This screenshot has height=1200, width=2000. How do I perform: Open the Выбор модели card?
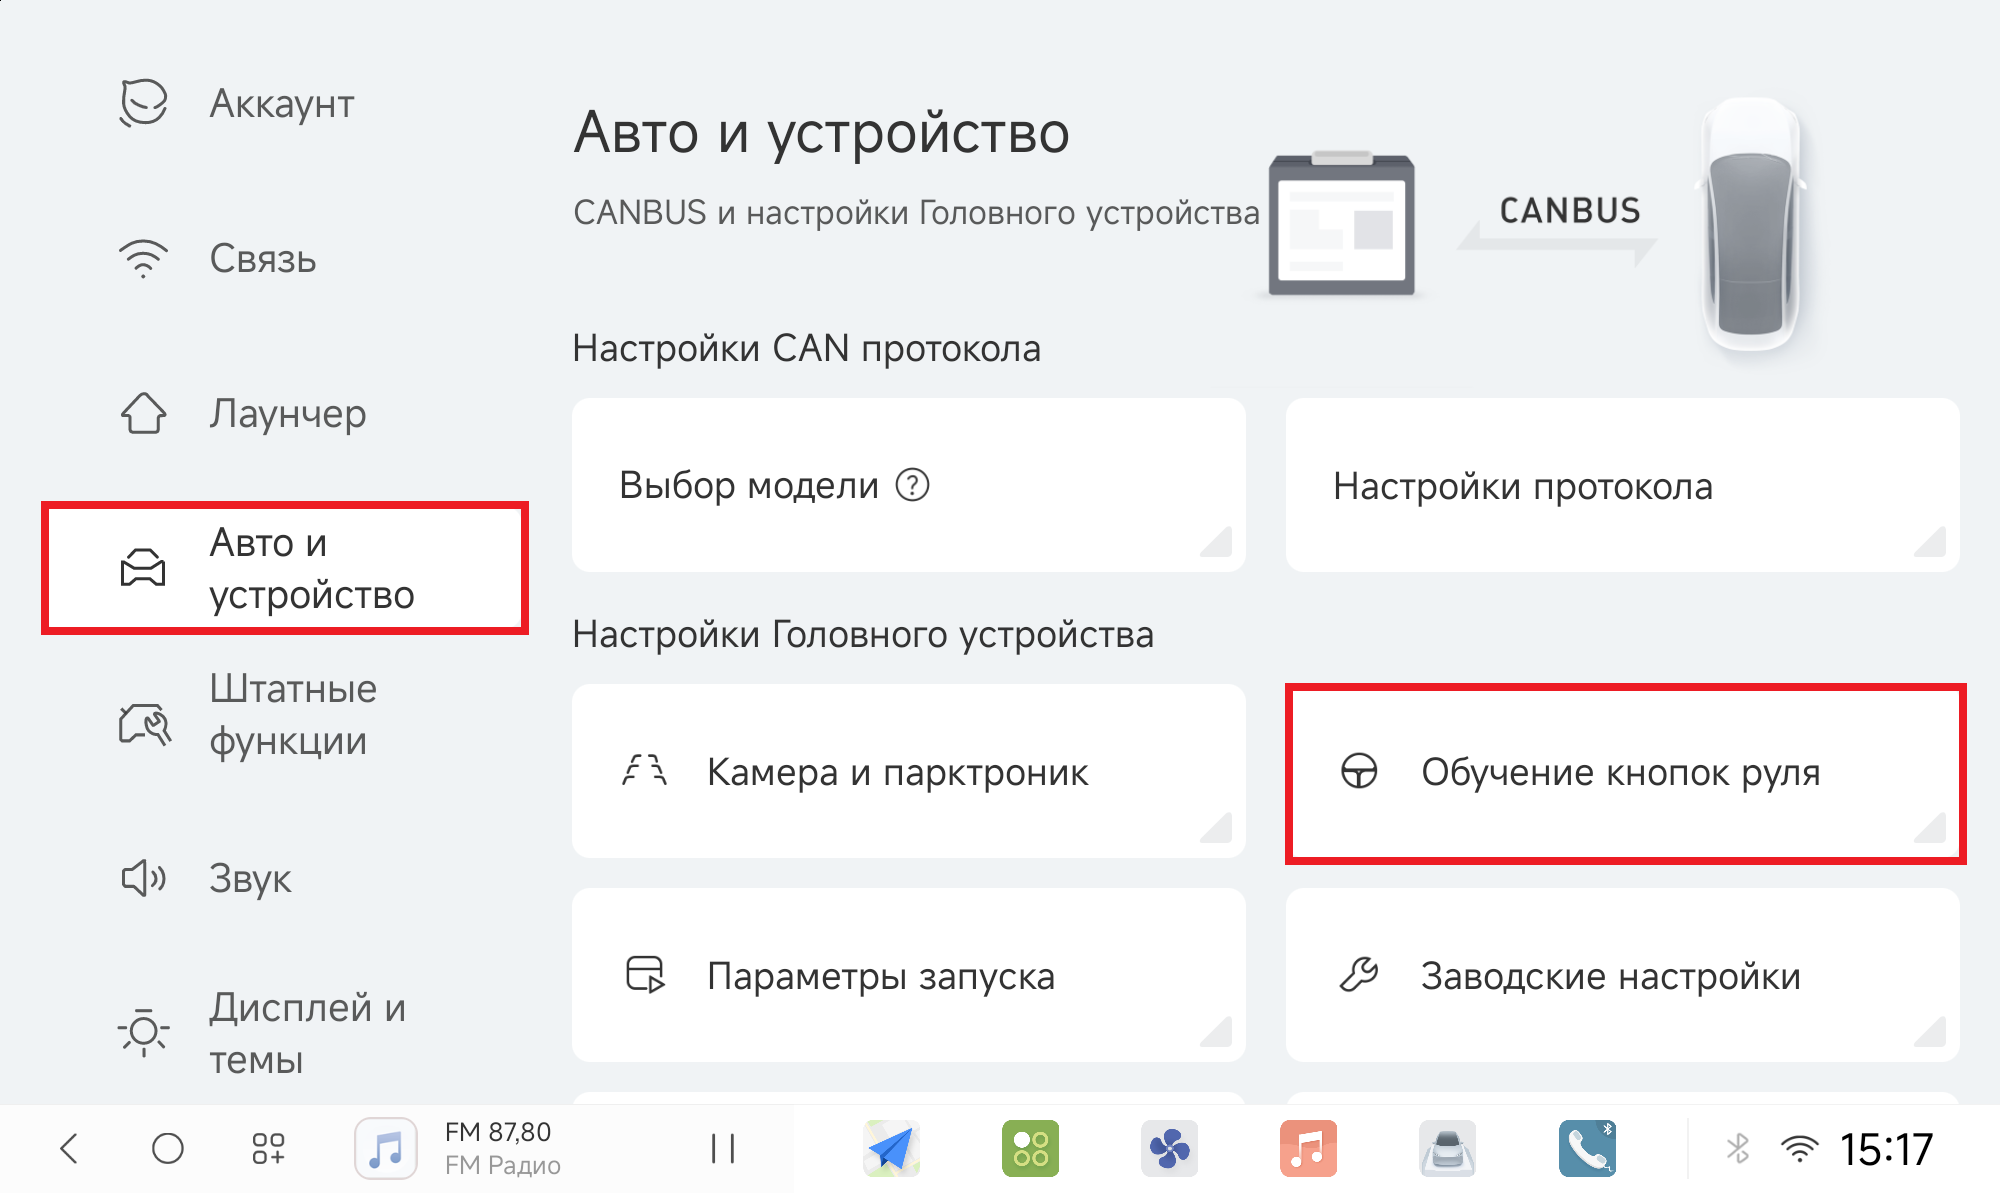909,485
